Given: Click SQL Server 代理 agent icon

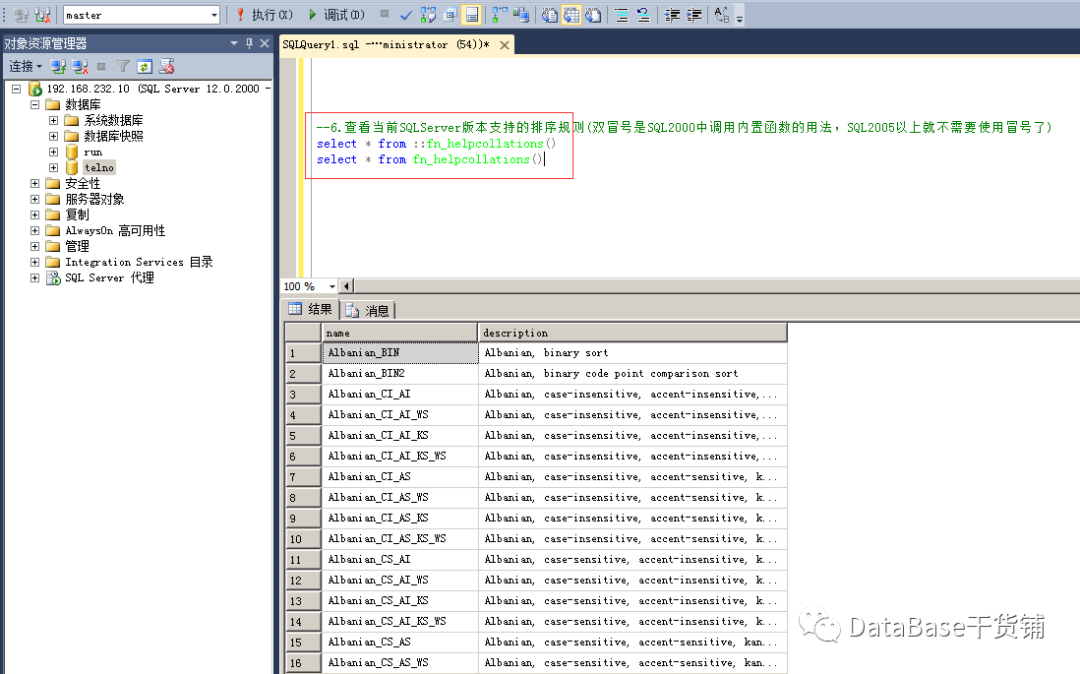Looking at the screenshot, I should pos(53,278).
